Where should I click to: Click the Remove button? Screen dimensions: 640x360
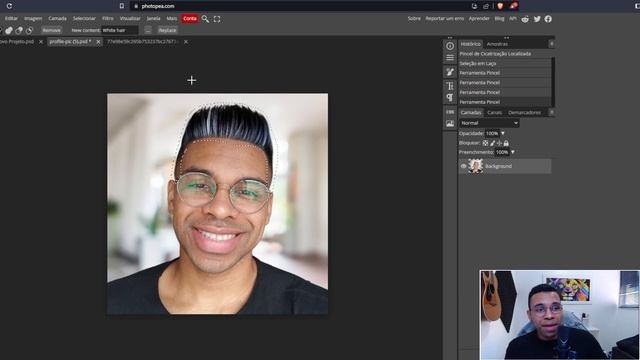tap(51, 30)
